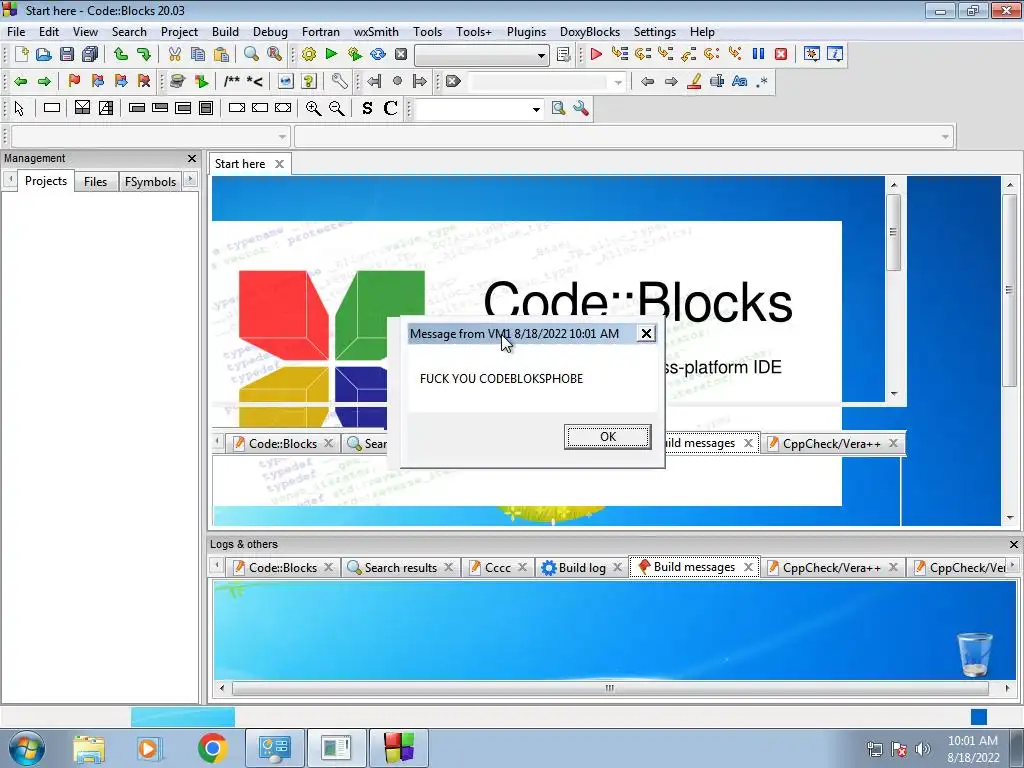Click OK in the message dialog
Viewport: 1024px width, 768px height.
[607, 437]
